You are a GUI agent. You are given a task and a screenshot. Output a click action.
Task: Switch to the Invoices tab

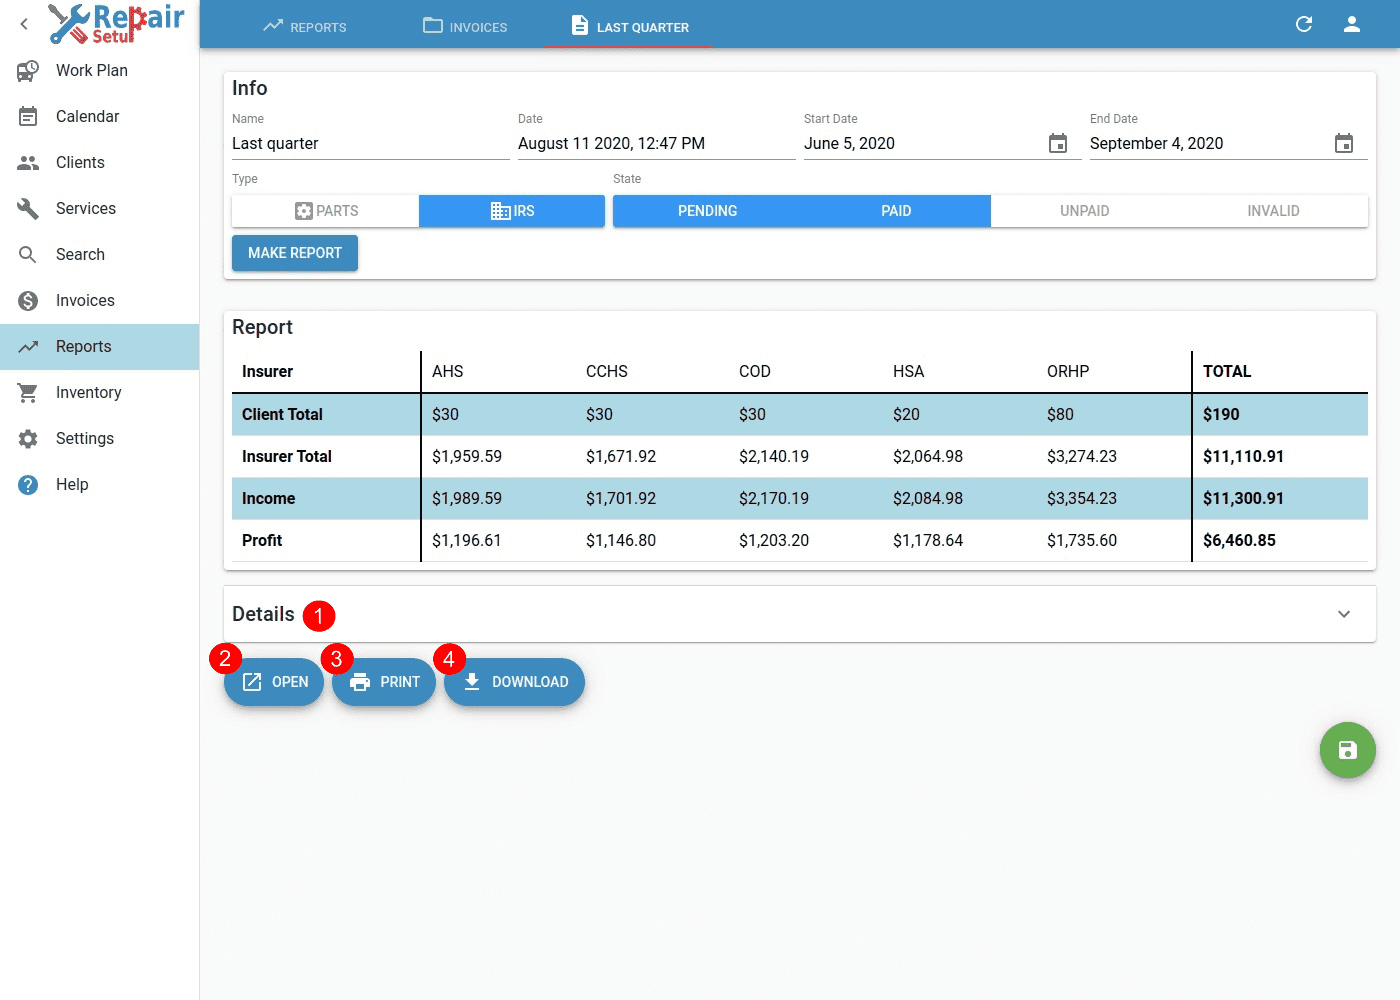click(x=465, y=27)
